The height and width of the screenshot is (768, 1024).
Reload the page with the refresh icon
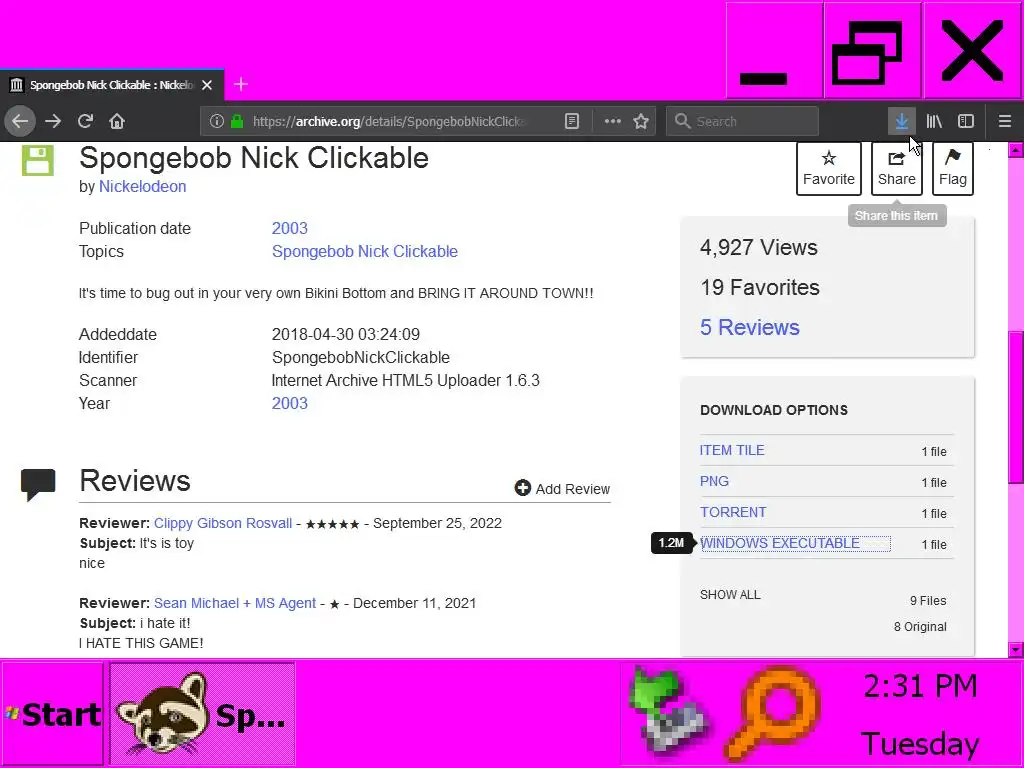click(85, 121)
